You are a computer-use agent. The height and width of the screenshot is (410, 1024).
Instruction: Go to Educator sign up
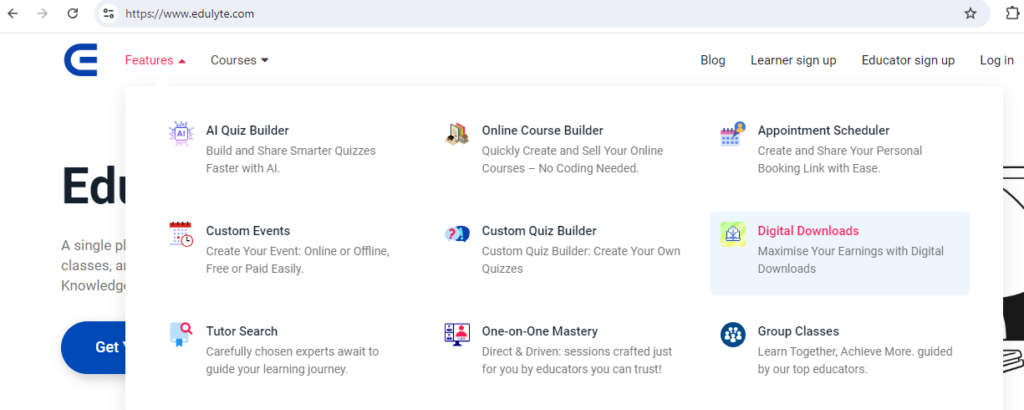[x=908, y=60]
